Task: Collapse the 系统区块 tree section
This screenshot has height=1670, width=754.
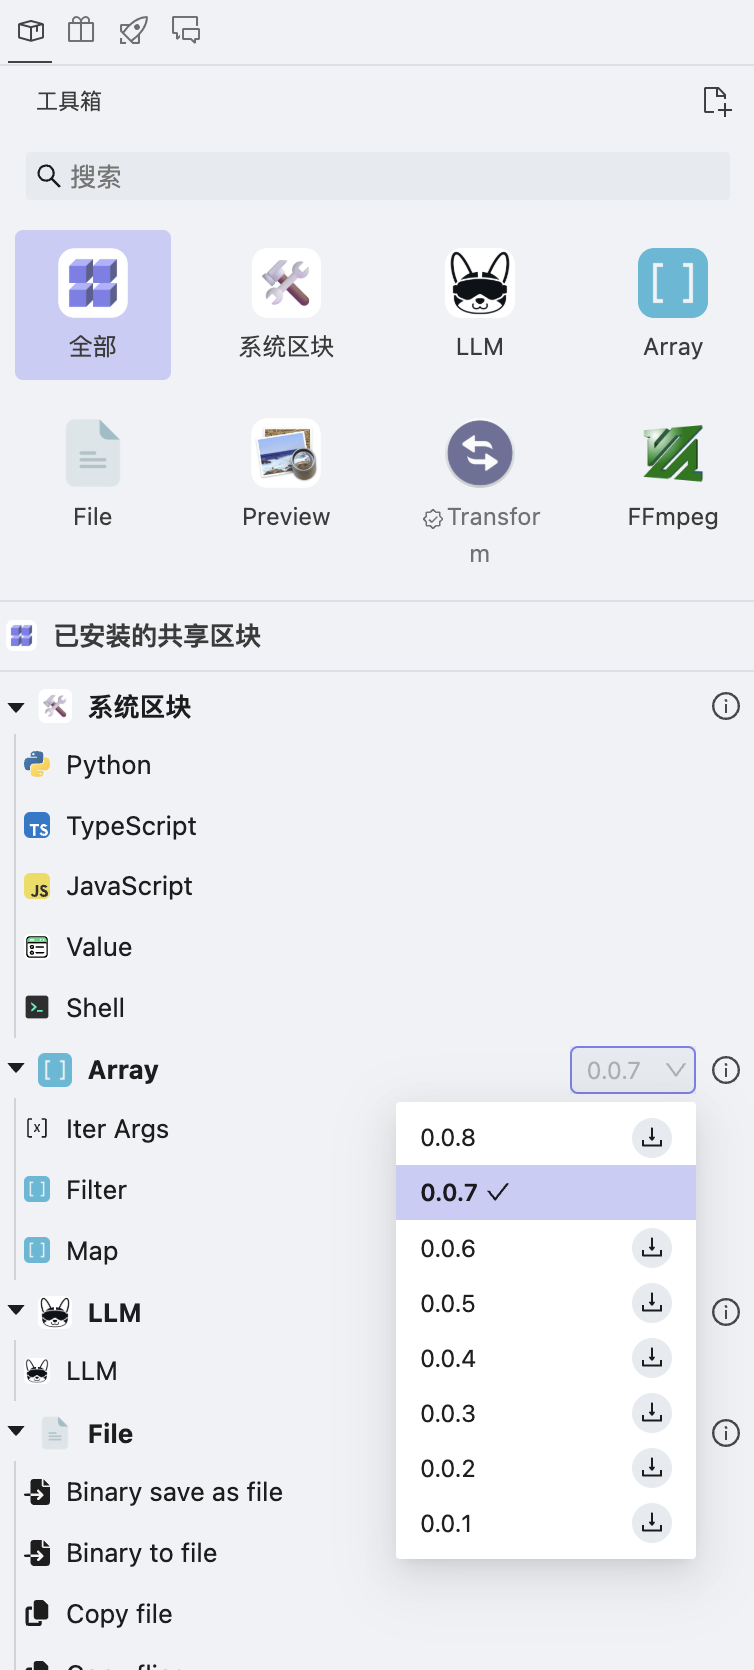Action: tap(16, 707)
